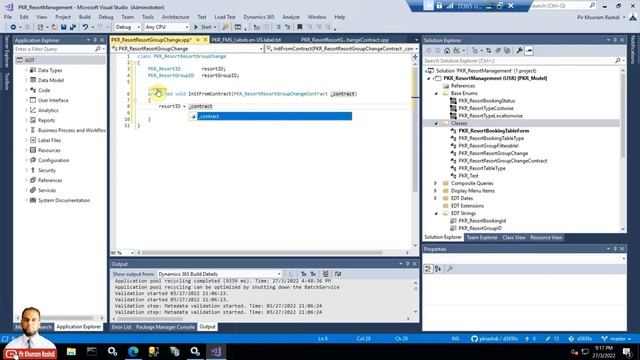Toggle auto-hide pin on Output panel
The image size is (640, 360).
407,264
